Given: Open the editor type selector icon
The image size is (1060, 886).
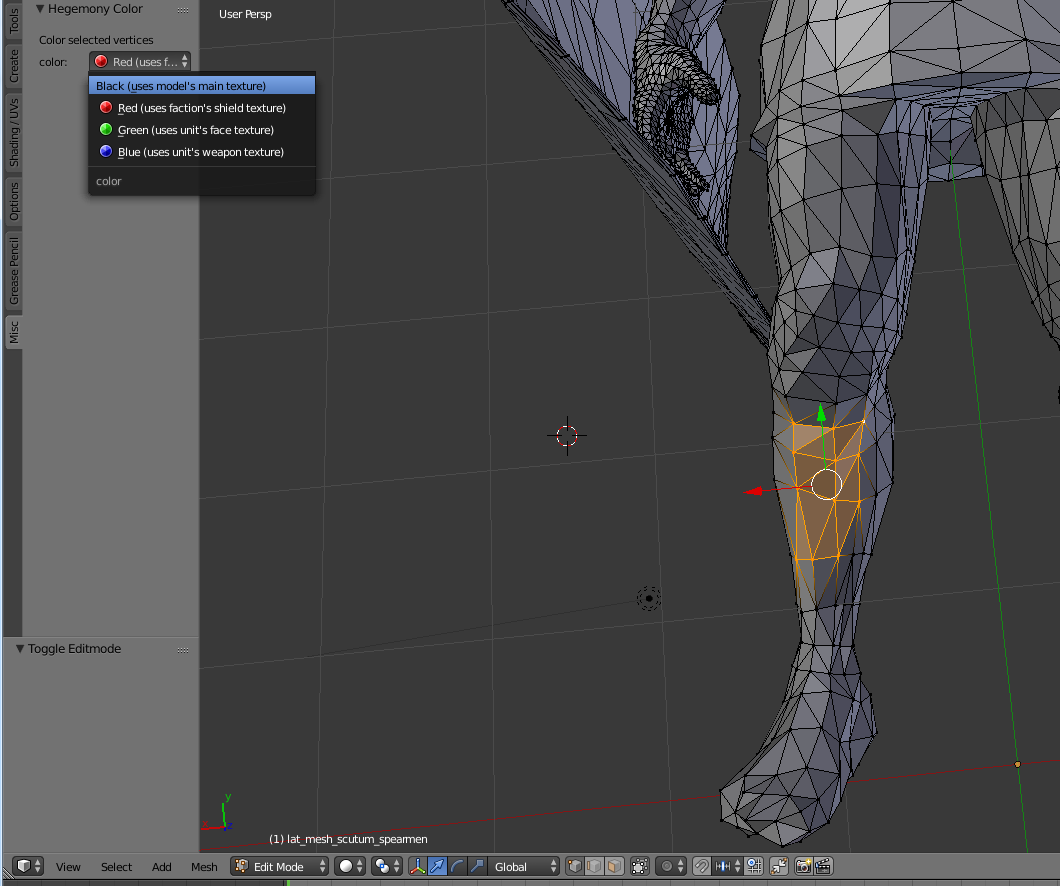Looking at the screenshot, I should tap(28, 866).
